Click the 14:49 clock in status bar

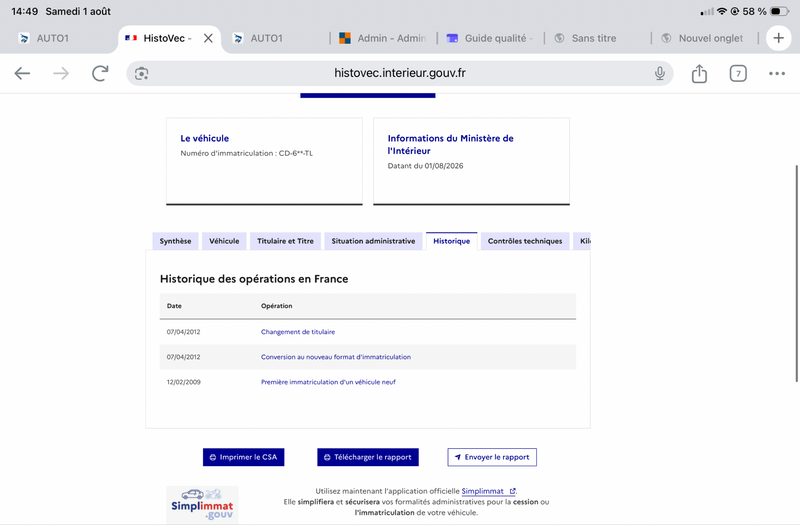coord(24,11)
